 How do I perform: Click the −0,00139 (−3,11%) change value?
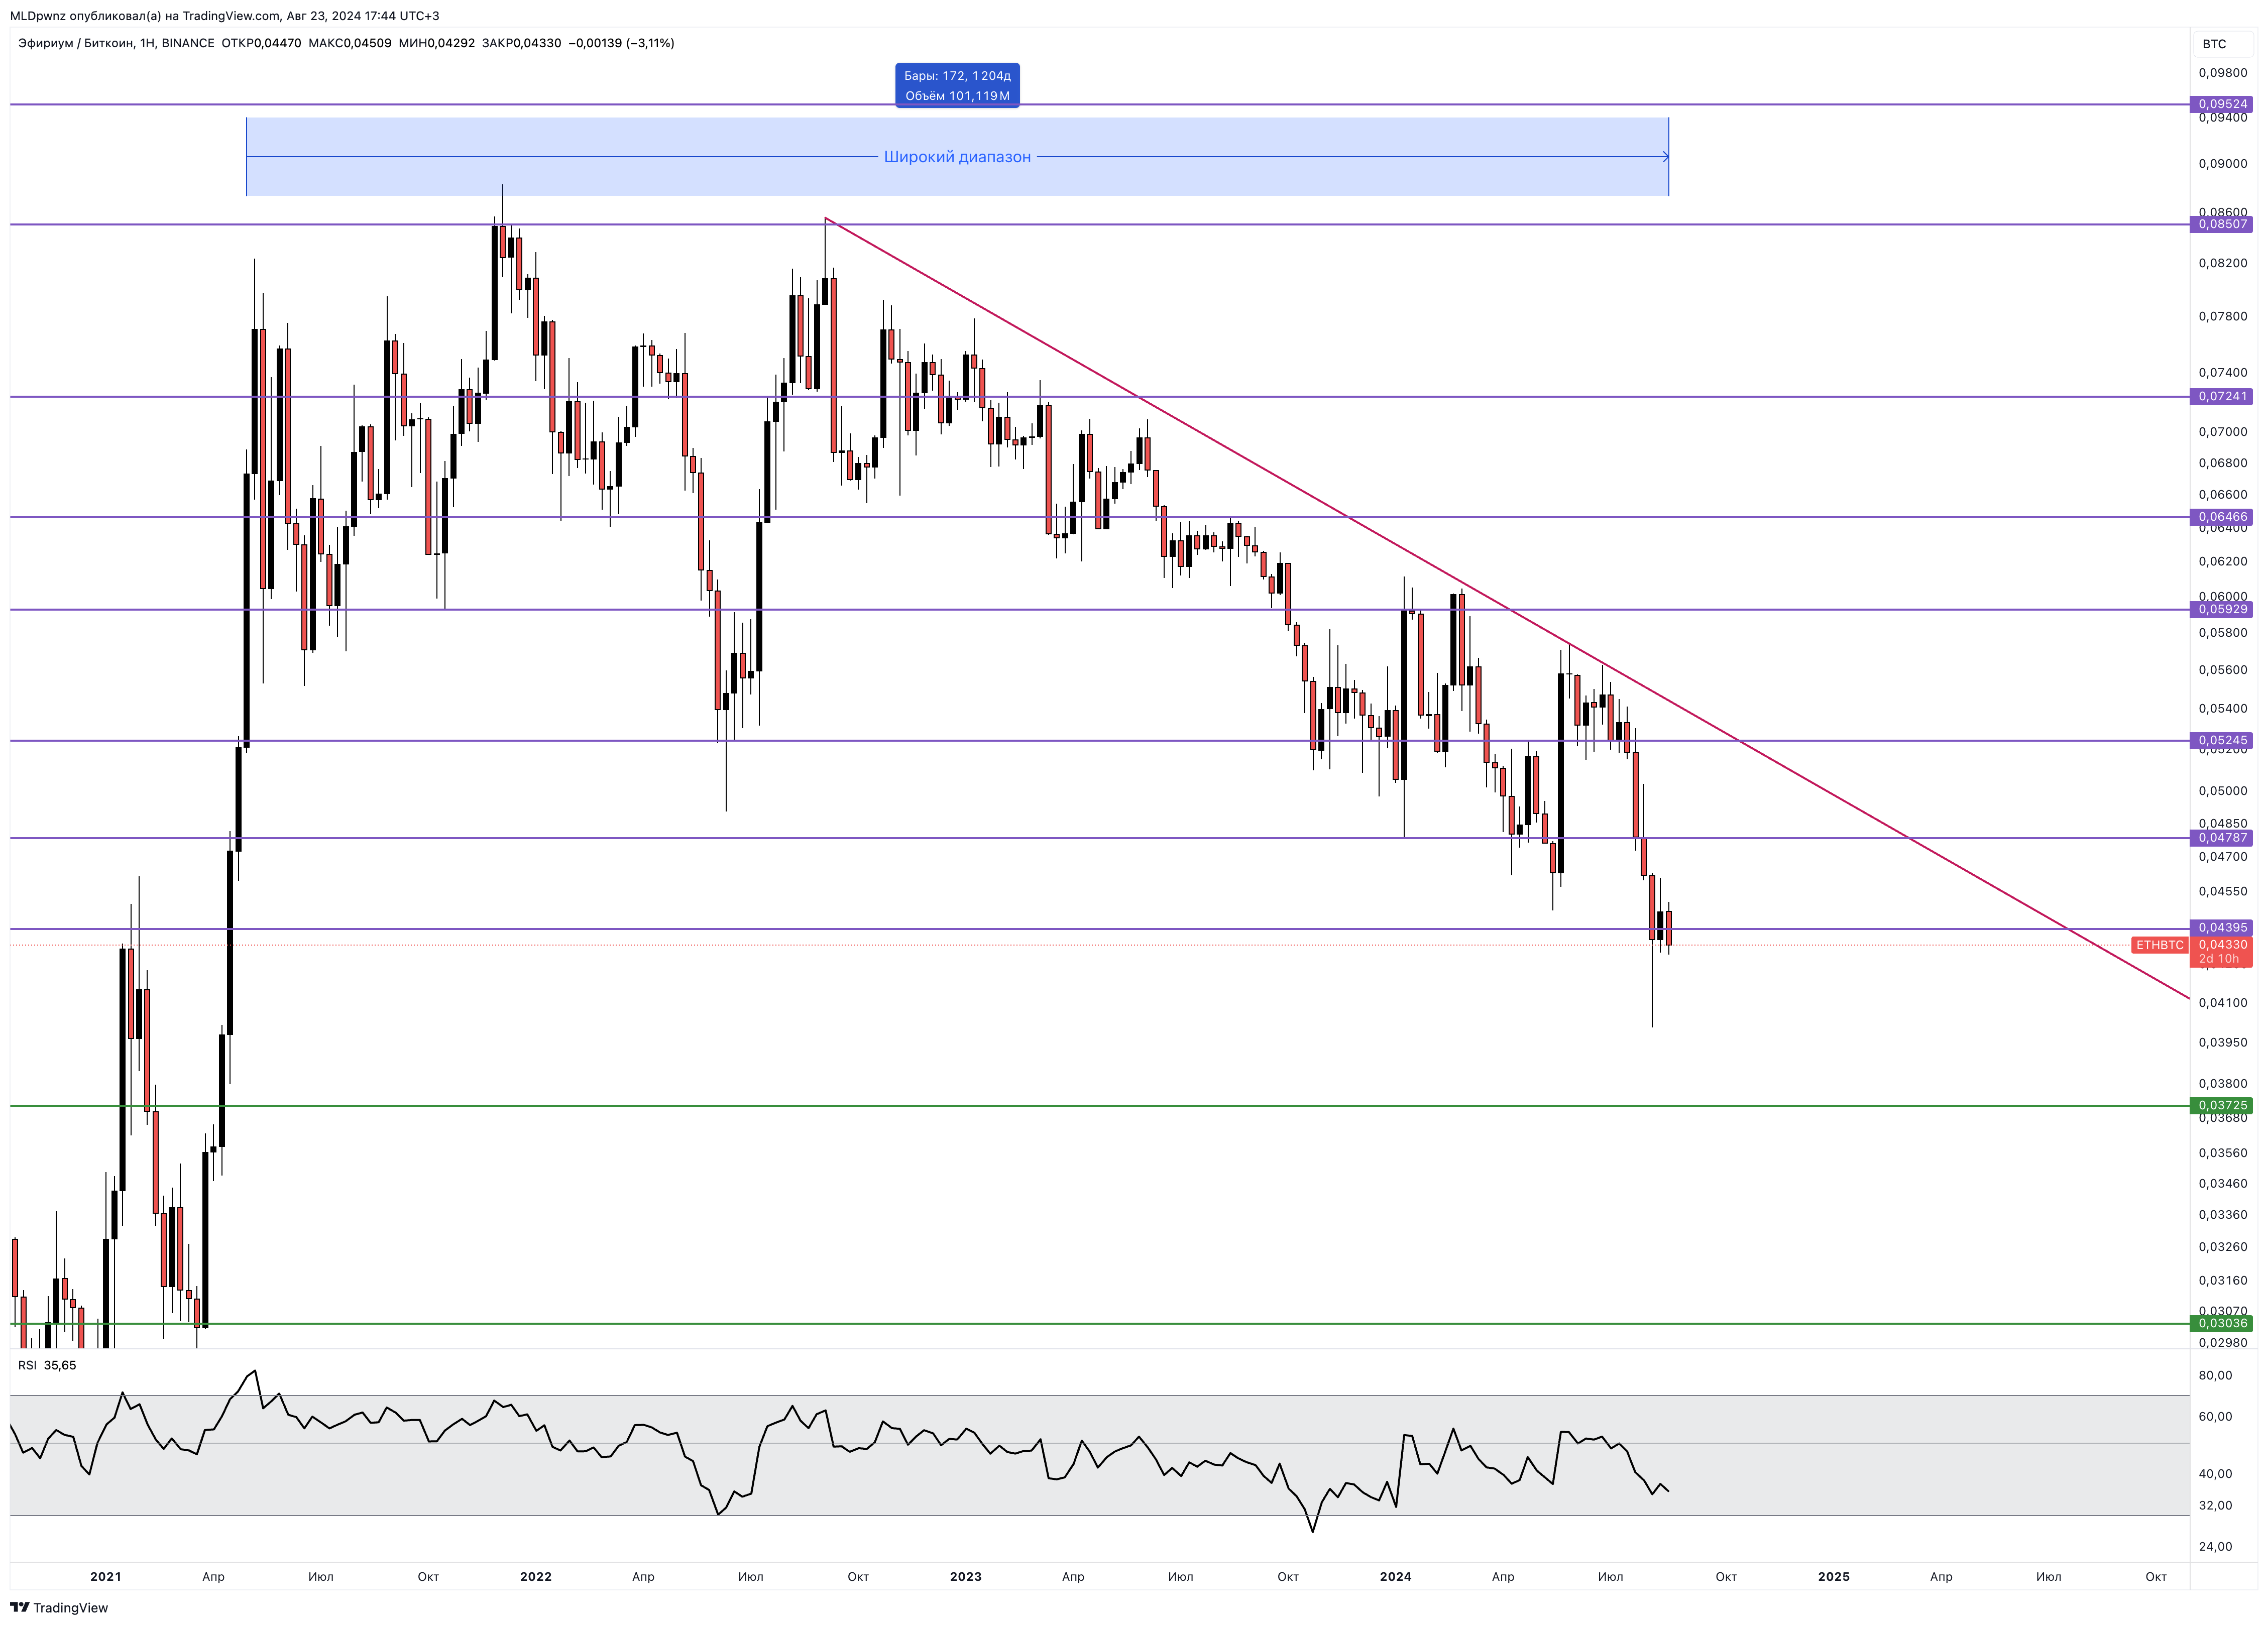(621, 43)
